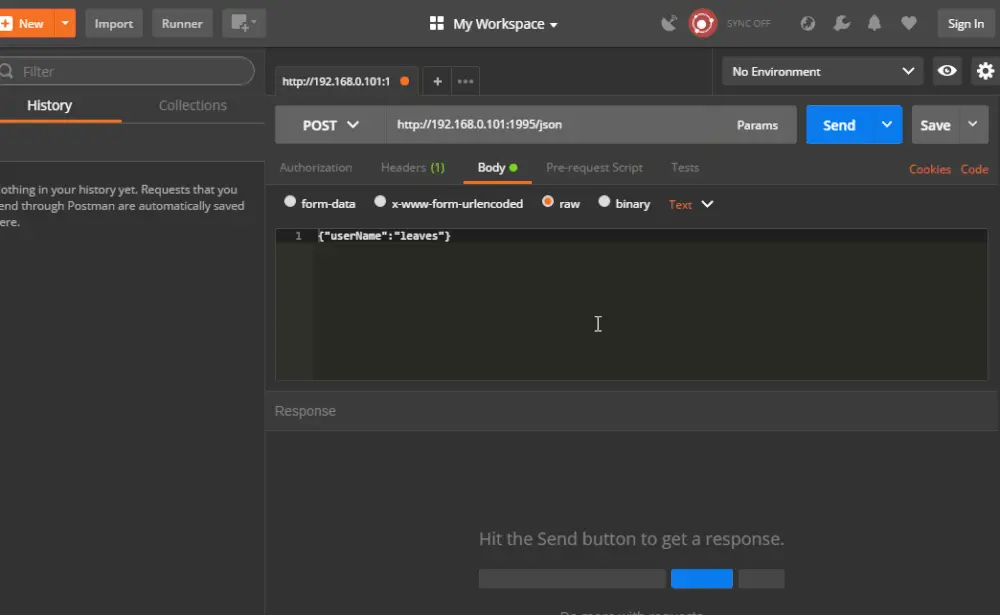Viewport: 1000px width, 615px height.
Task: Click the JSON body text in editor
Action: point(384,236)
